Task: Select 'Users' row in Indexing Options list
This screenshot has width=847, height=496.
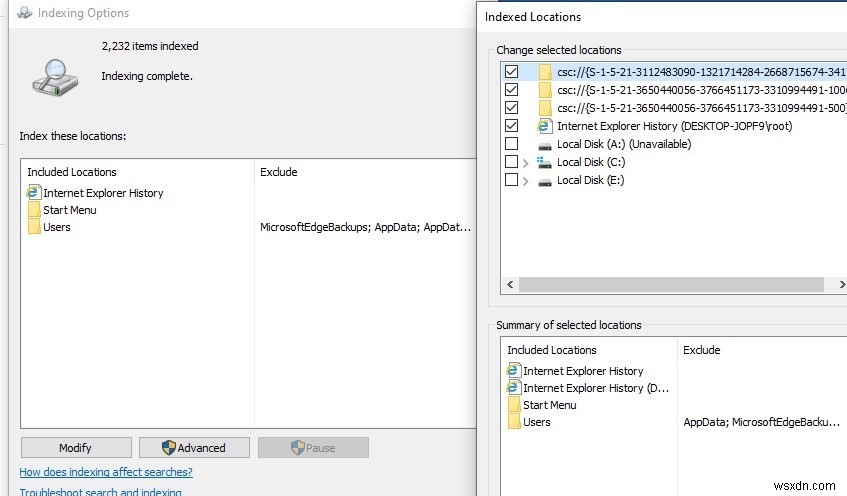Action: 57,227
